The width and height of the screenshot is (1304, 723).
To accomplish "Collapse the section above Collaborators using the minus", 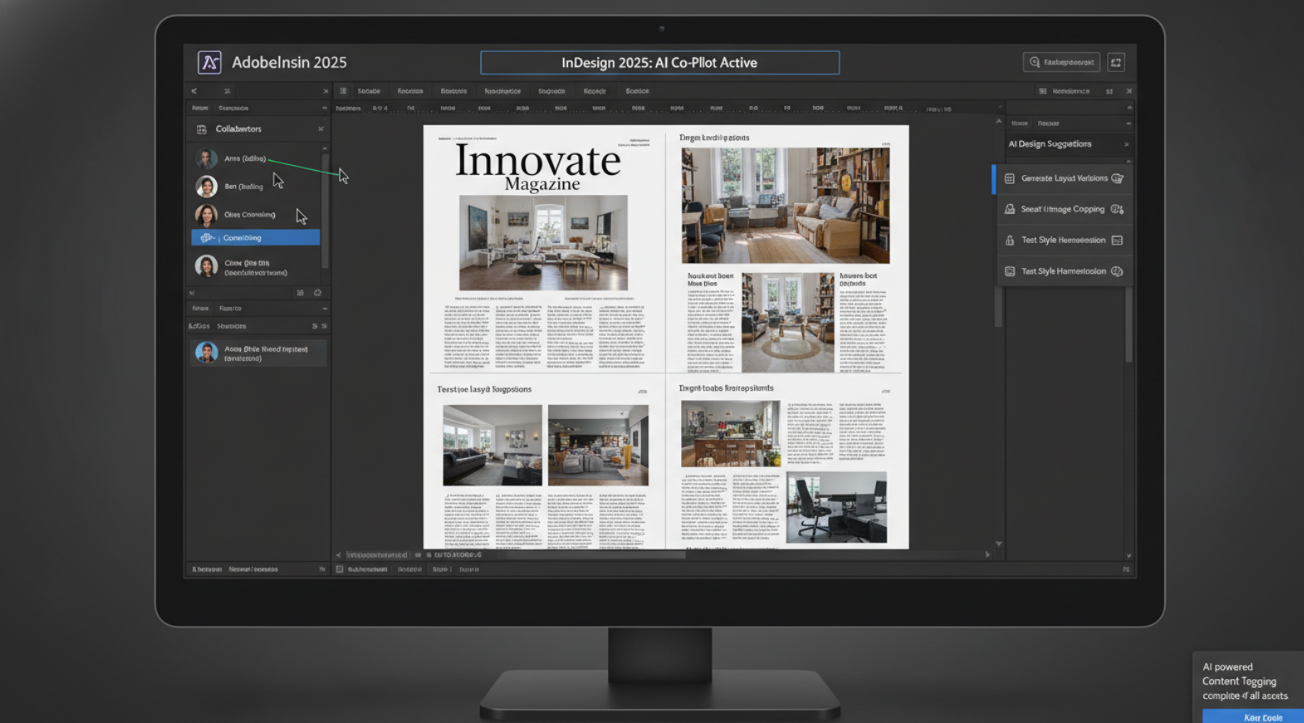I will click(x=325, y=108).
